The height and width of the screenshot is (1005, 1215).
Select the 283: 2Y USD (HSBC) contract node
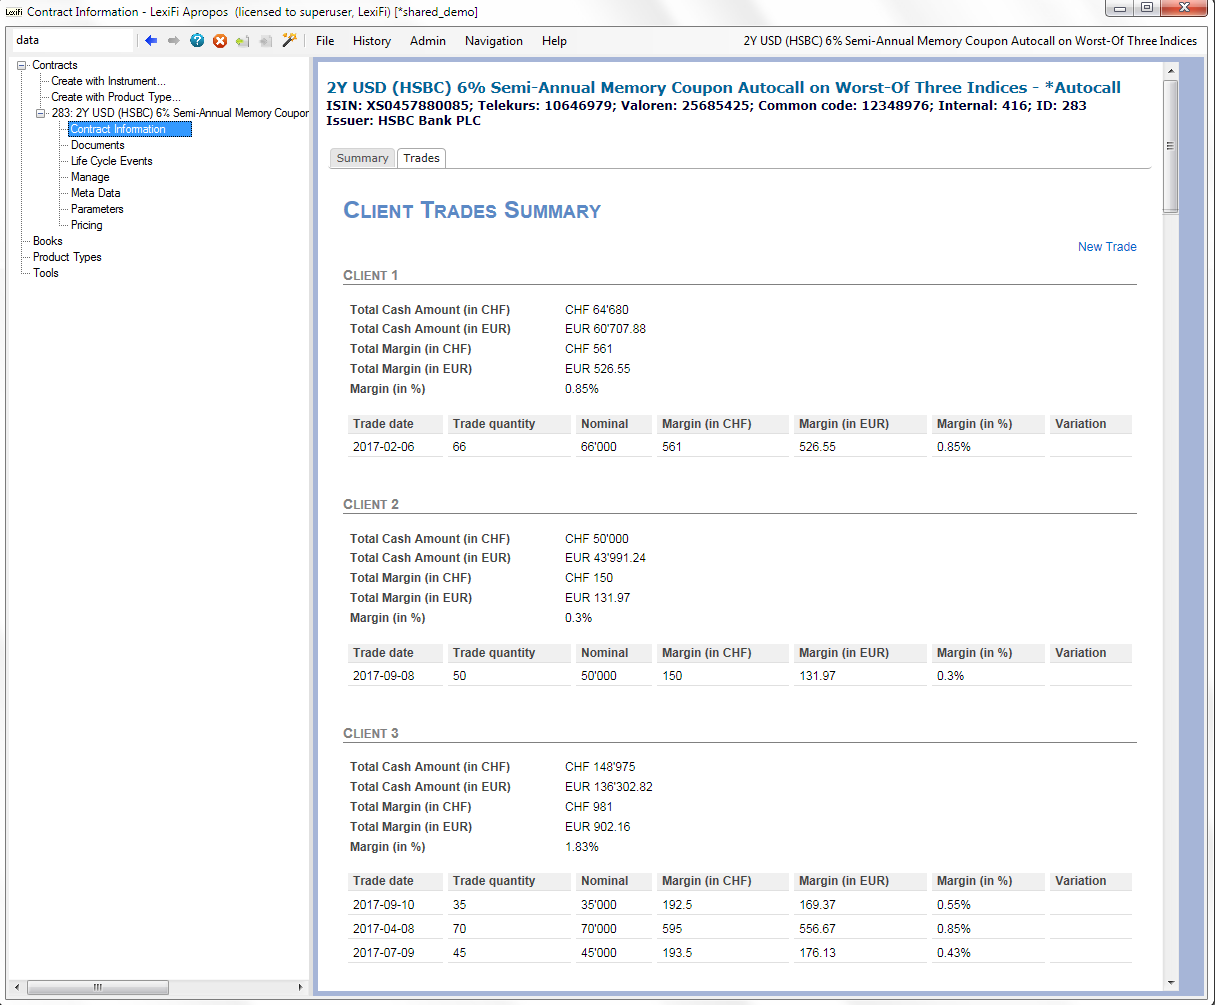tap(180, 113)
